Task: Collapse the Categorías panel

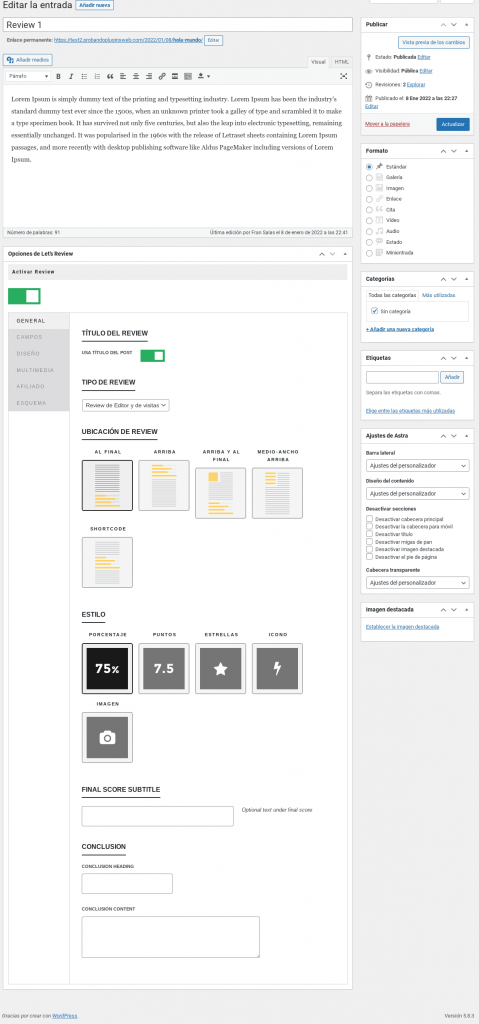Action: click(x=466, y=278)
